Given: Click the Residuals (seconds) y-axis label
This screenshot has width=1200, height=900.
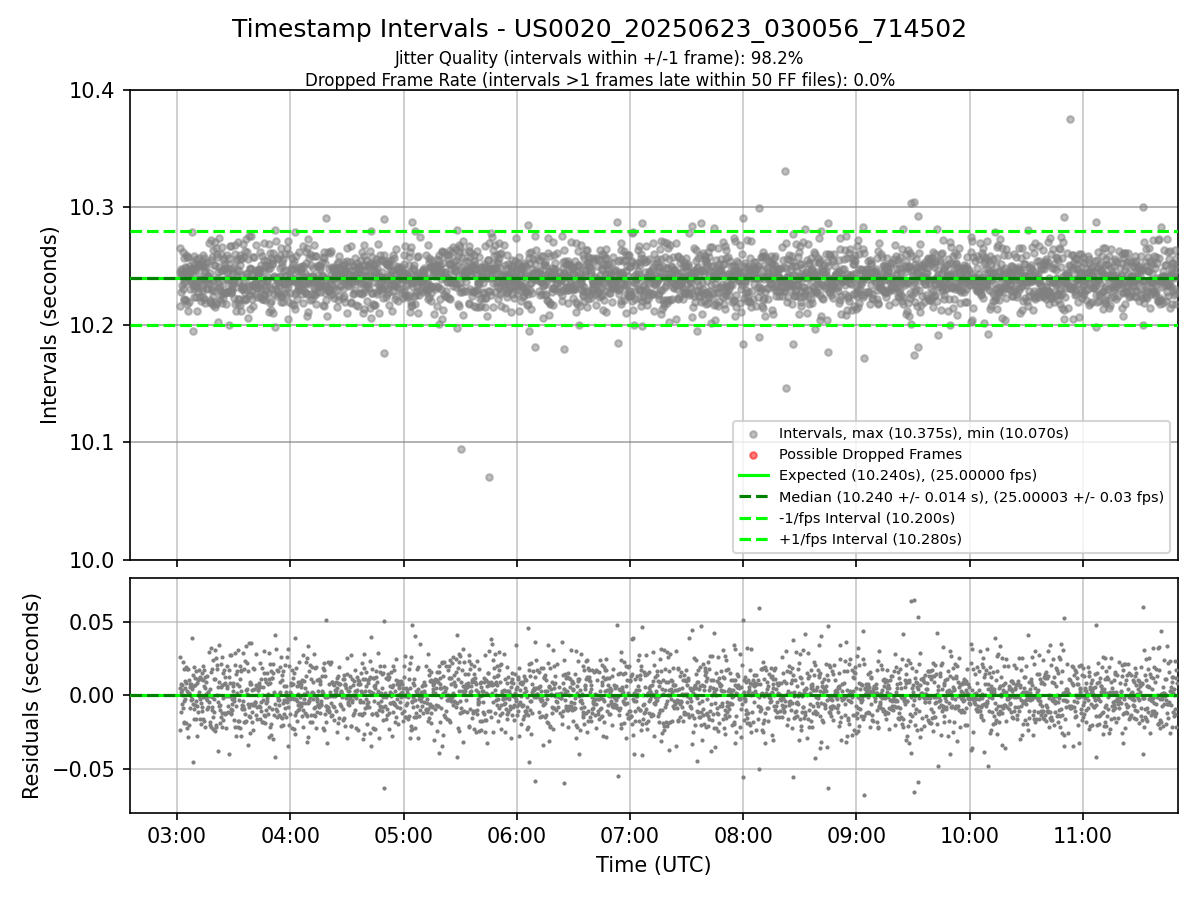Looking at the screenshot, I should pos(32,696).
